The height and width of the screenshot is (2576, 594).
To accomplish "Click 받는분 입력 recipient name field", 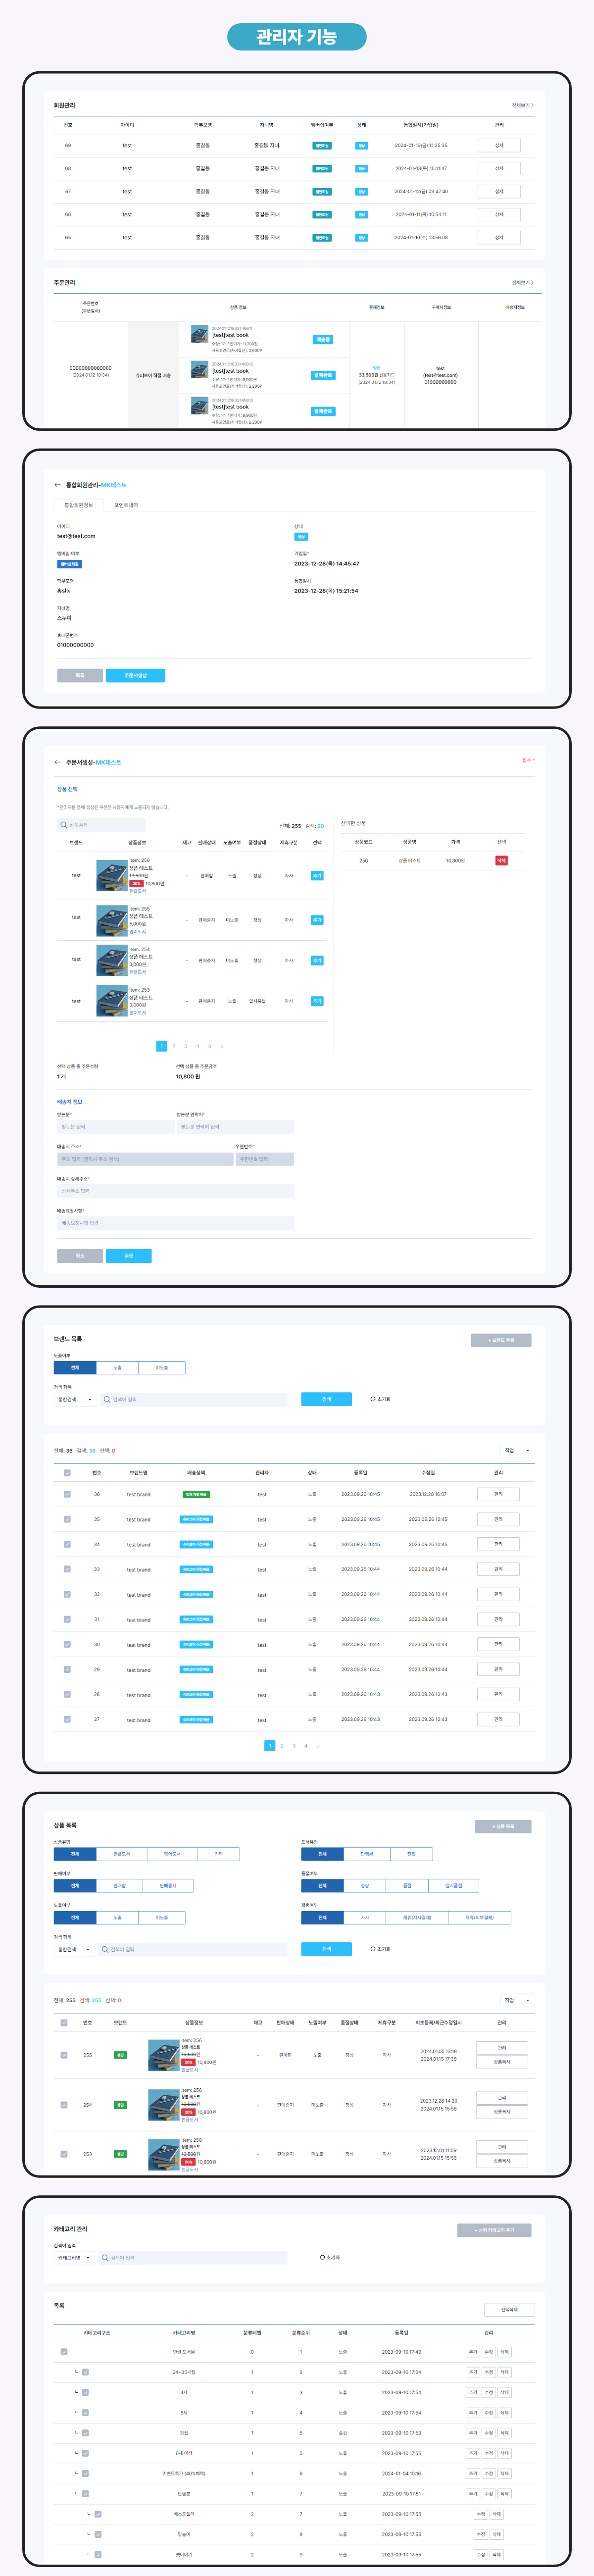I will click(x=115, y=1127).
